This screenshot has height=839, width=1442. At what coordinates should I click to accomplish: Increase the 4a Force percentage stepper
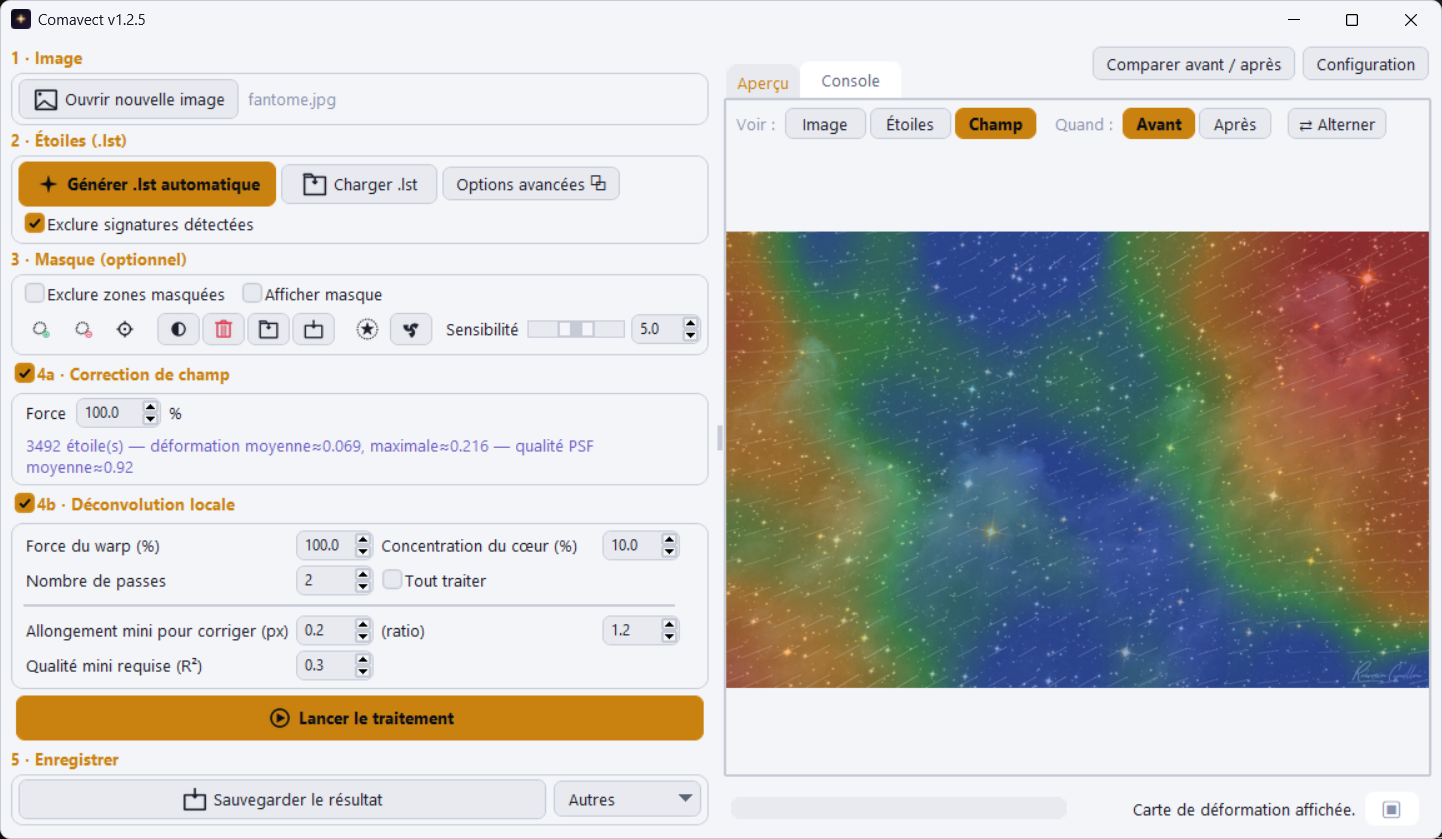pyautogui.click(x=150, y=408)
